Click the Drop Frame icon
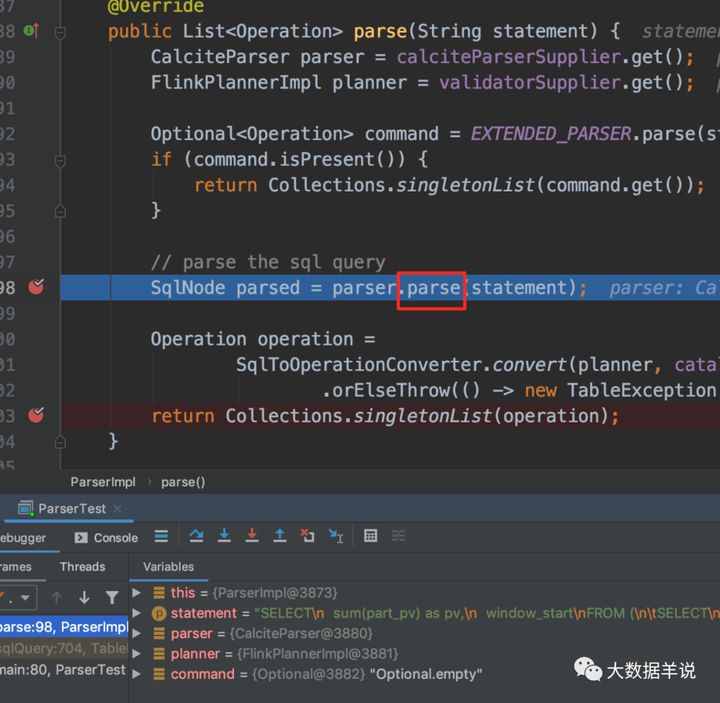This screenshot has height=703, width=720. point(307,536)
